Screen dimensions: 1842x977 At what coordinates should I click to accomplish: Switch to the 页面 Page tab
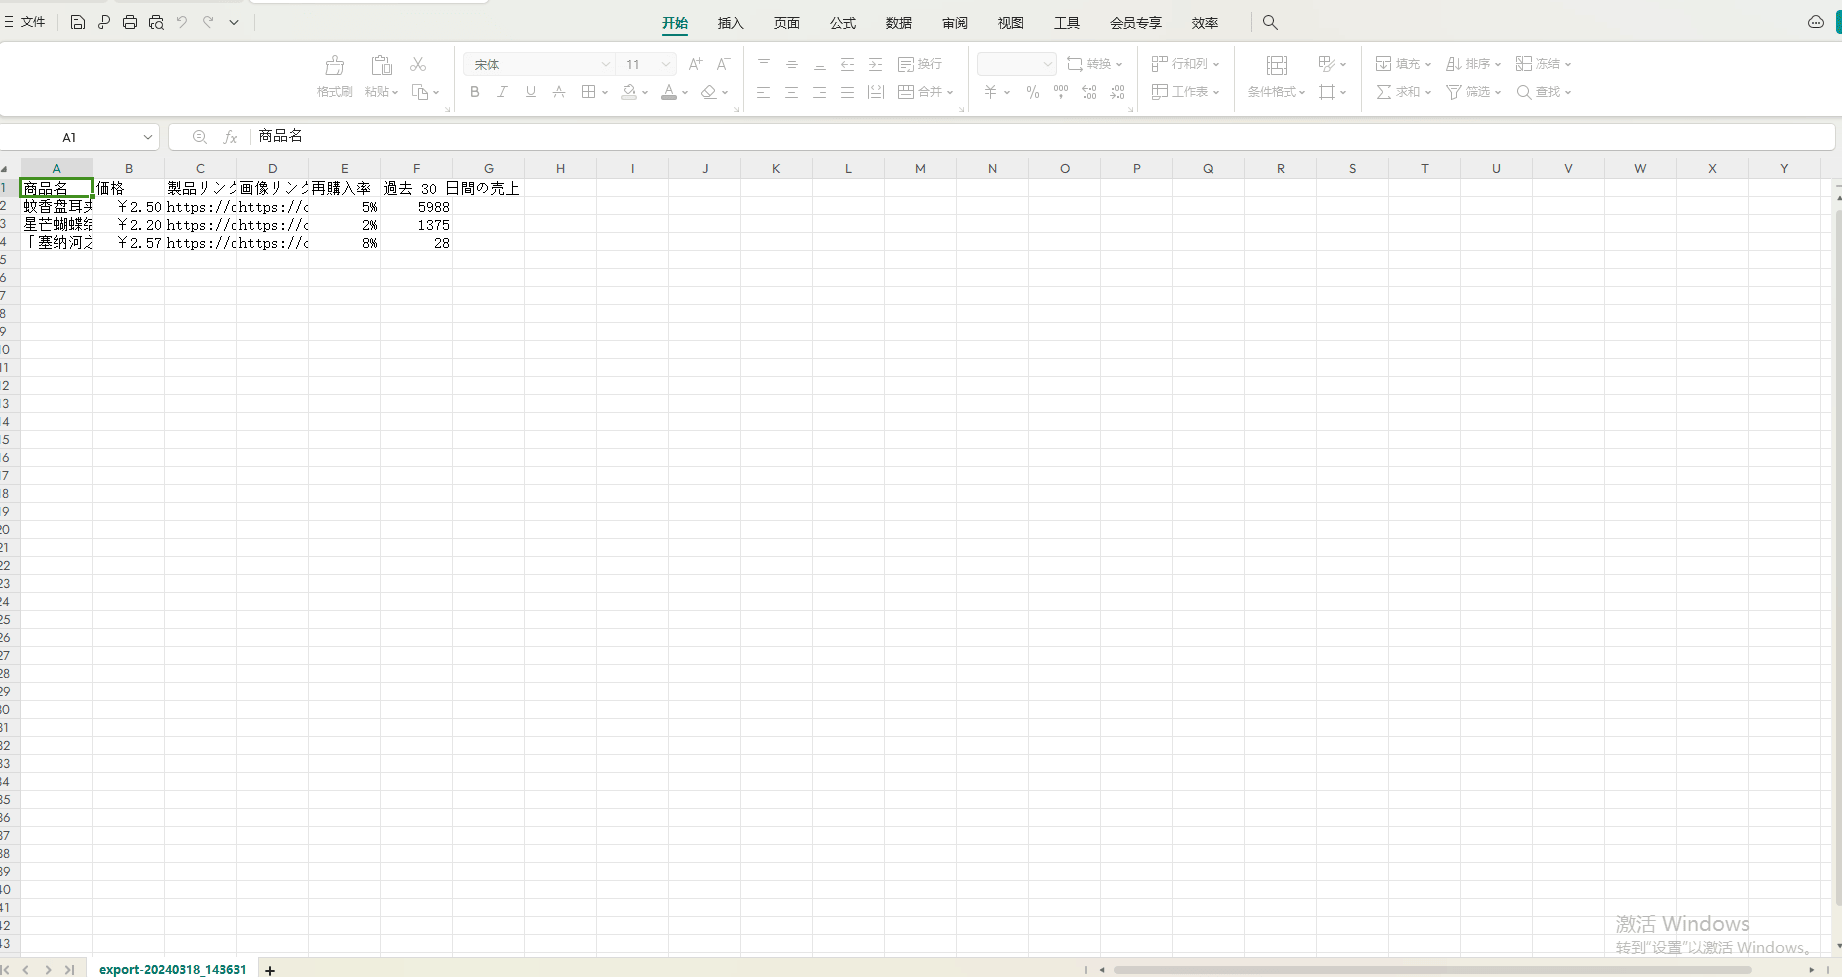(787, 23)
